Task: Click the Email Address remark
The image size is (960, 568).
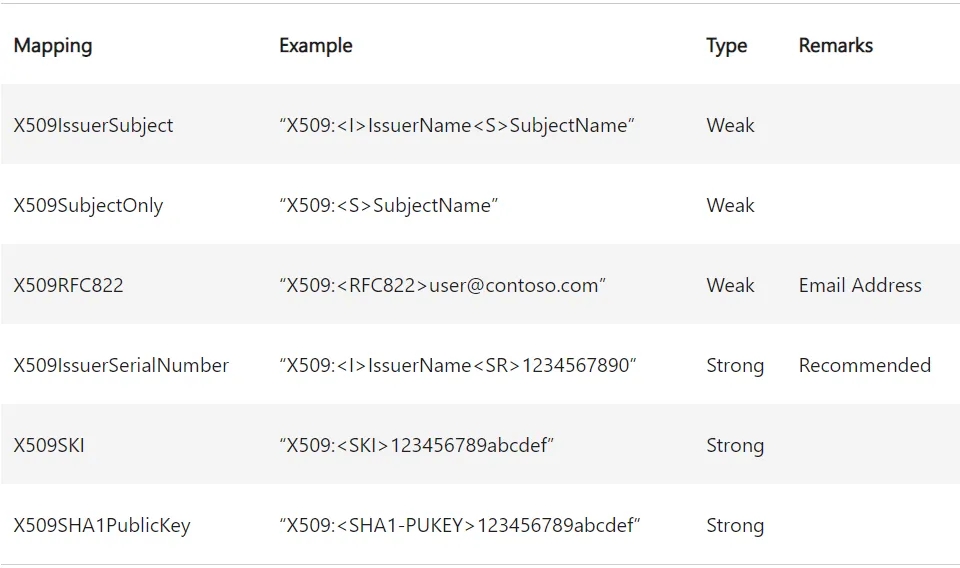Action: [x=860, y=285]
